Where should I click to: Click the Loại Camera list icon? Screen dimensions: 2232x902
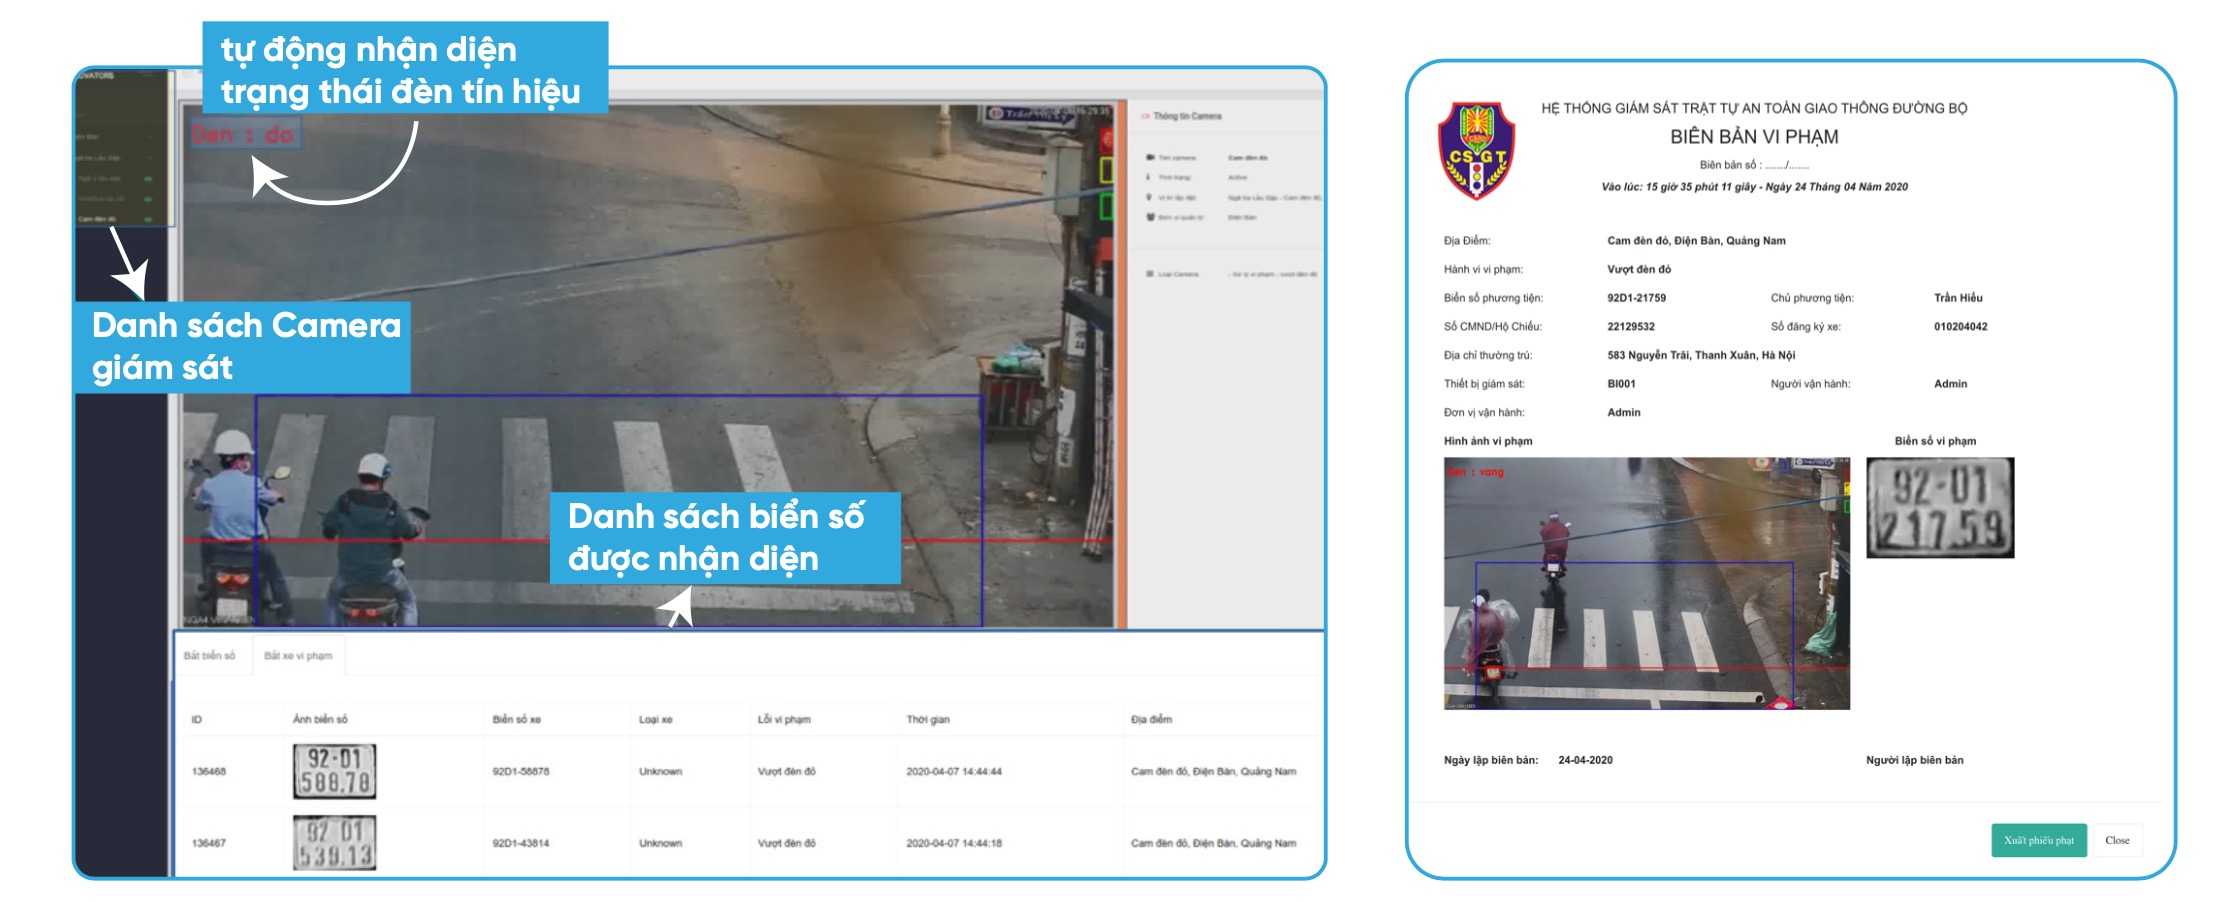tap(1149, 274)
